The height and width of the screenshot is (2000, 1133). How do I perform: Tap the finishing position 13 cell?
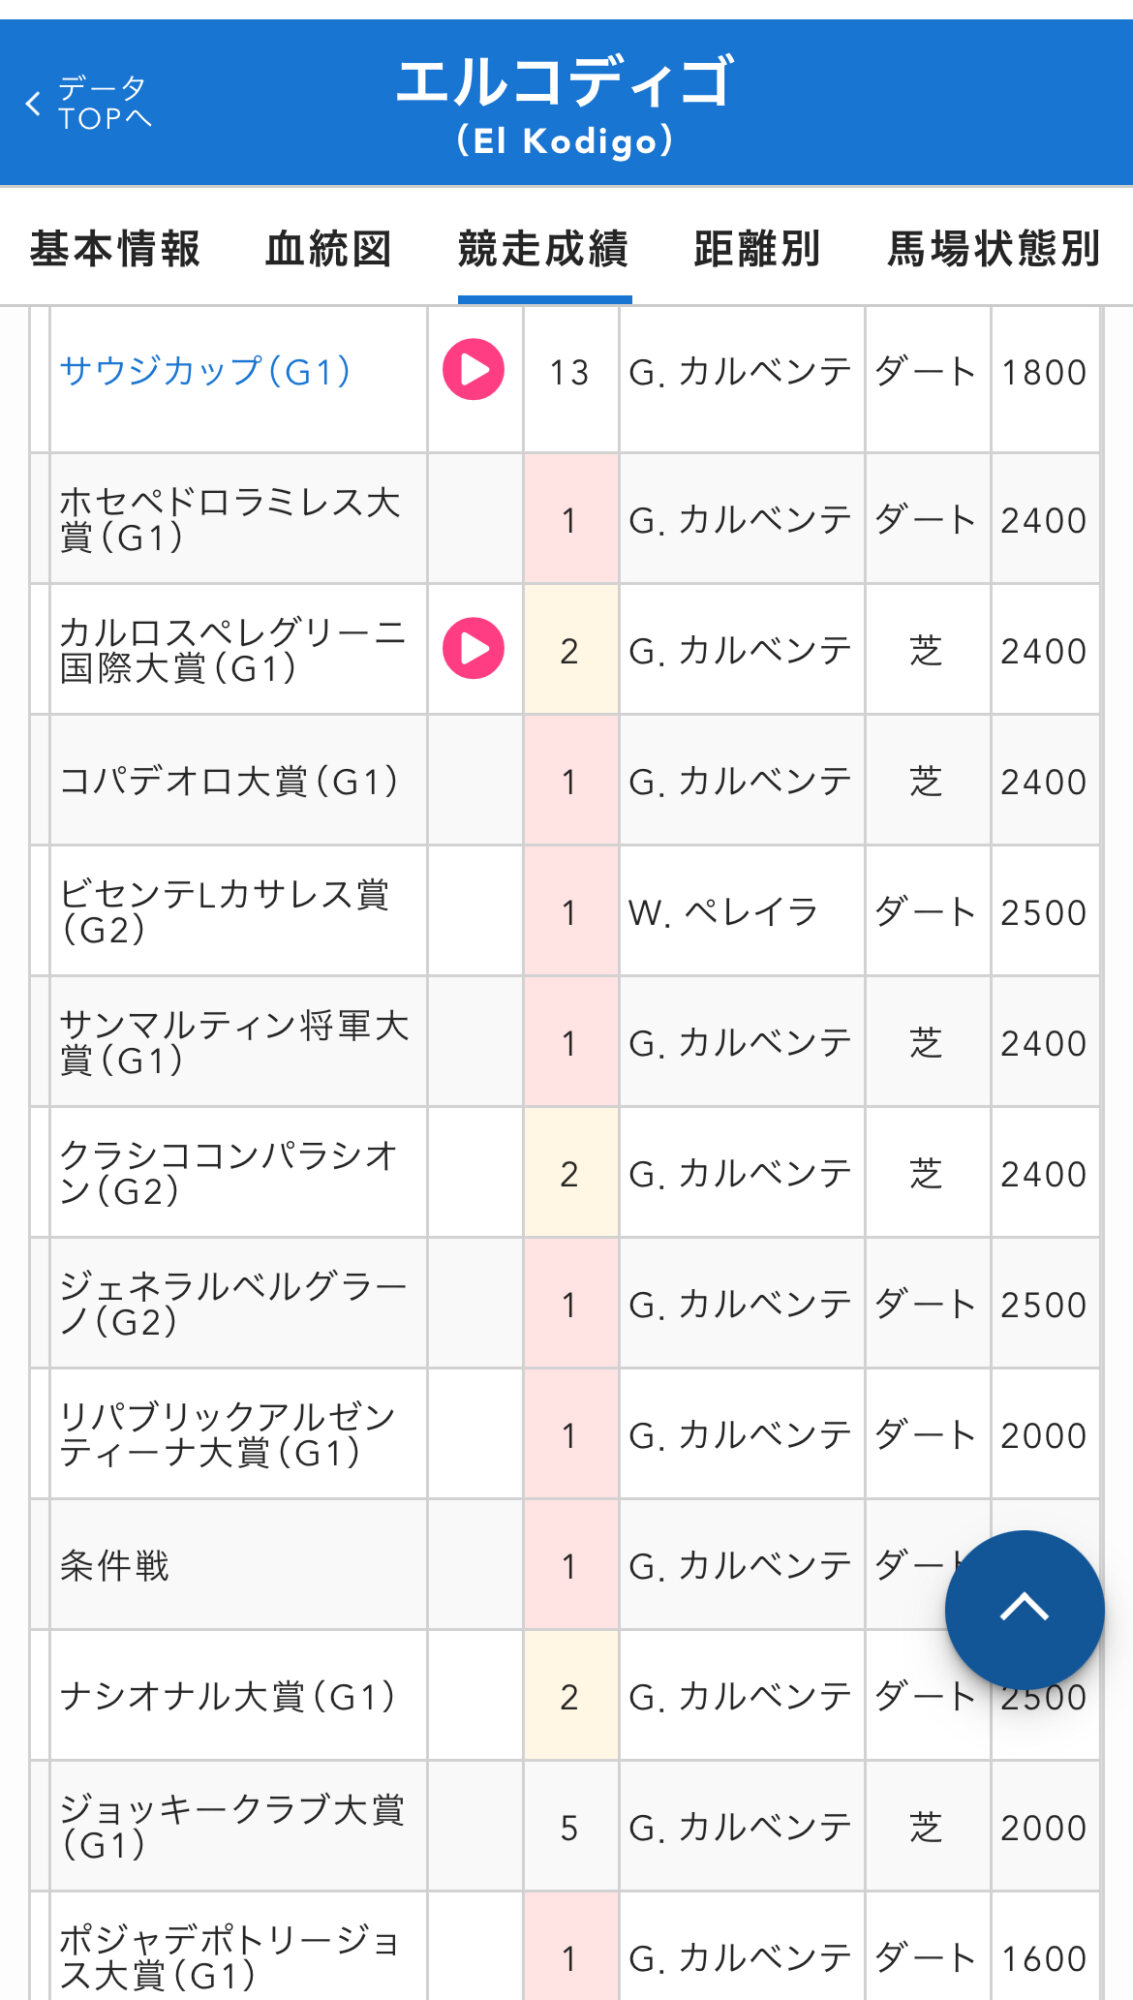pos(569,373)
